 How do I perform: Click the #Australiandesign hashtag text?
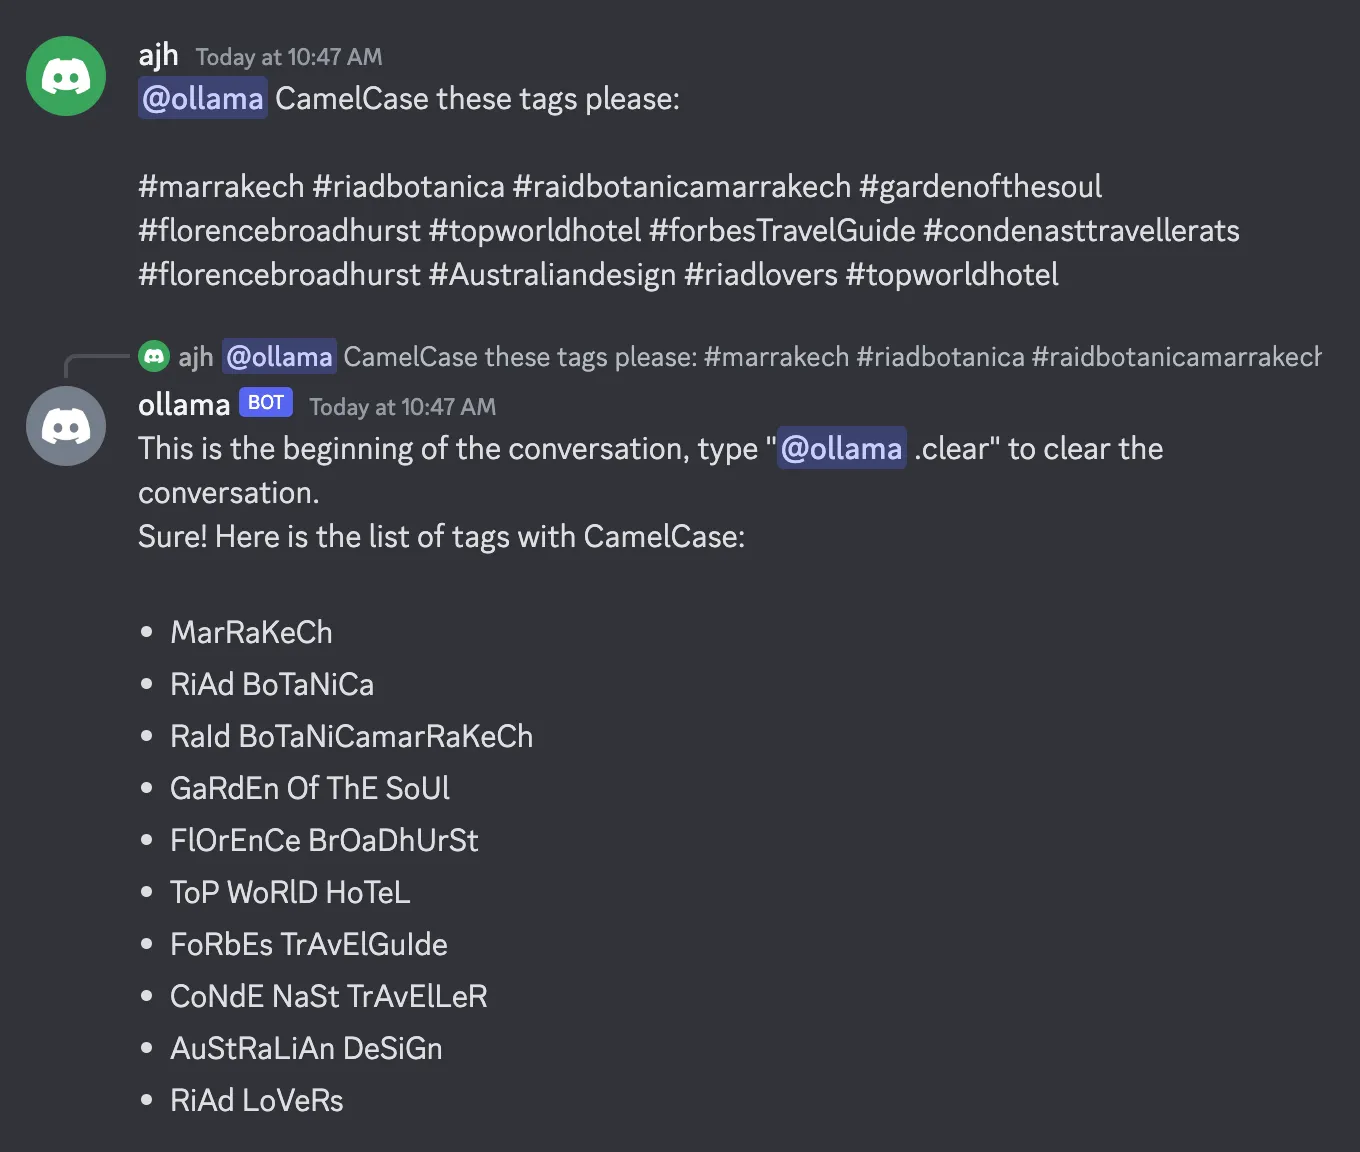point(552,275)
